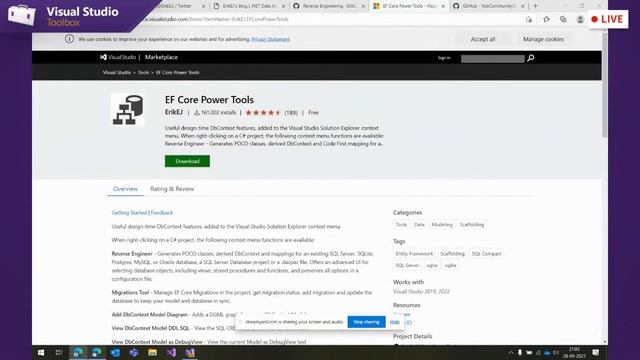Click the page vertical scrollbar
Viewport: 640px width, 360px height.
604,84
